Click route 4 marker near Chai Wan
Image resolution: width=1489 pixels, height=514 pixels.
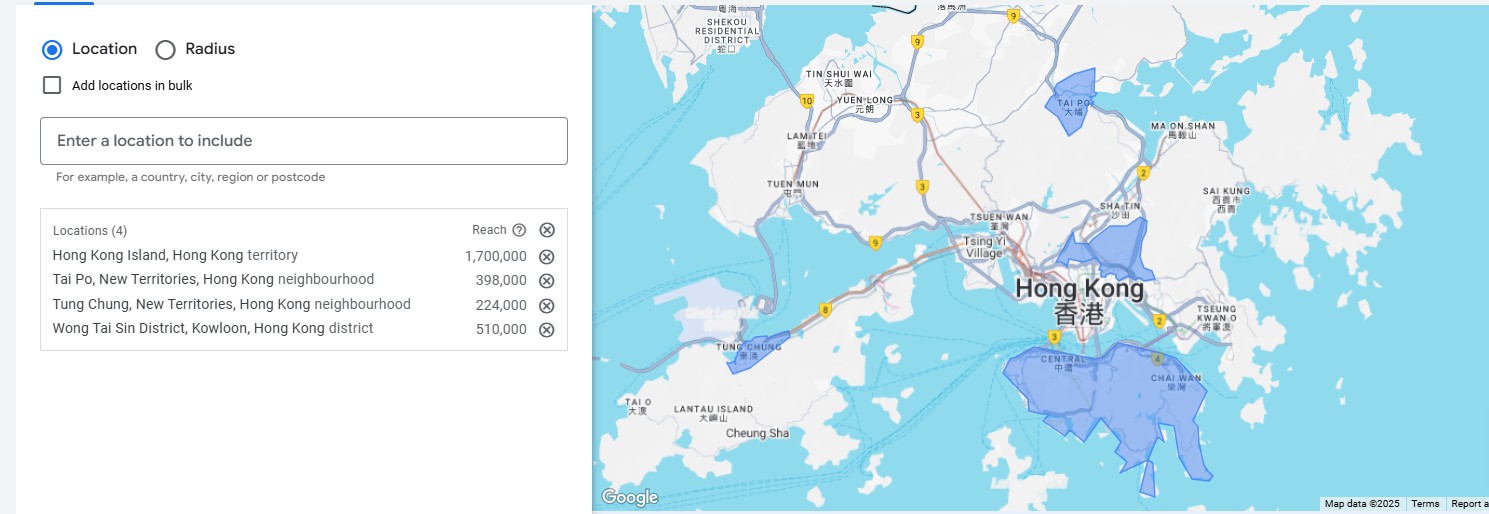(1157, 359)
